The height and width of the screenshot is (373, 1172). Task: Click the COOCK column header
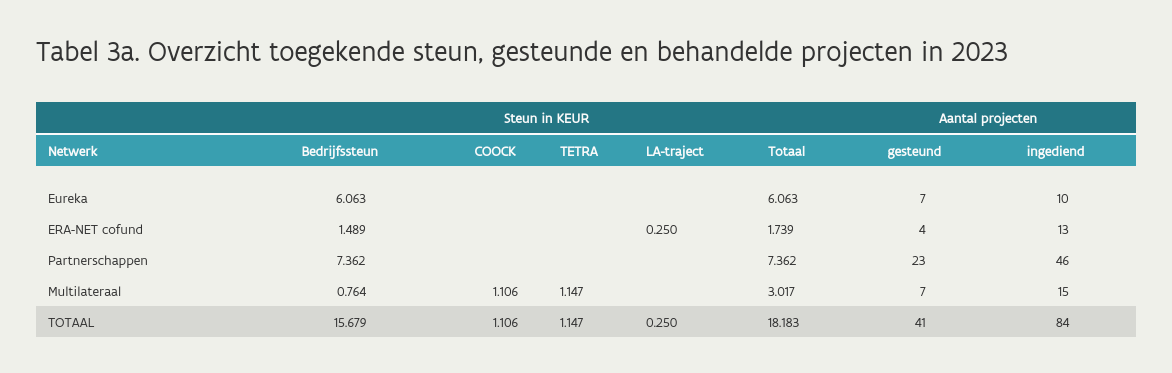pos(495,151)
